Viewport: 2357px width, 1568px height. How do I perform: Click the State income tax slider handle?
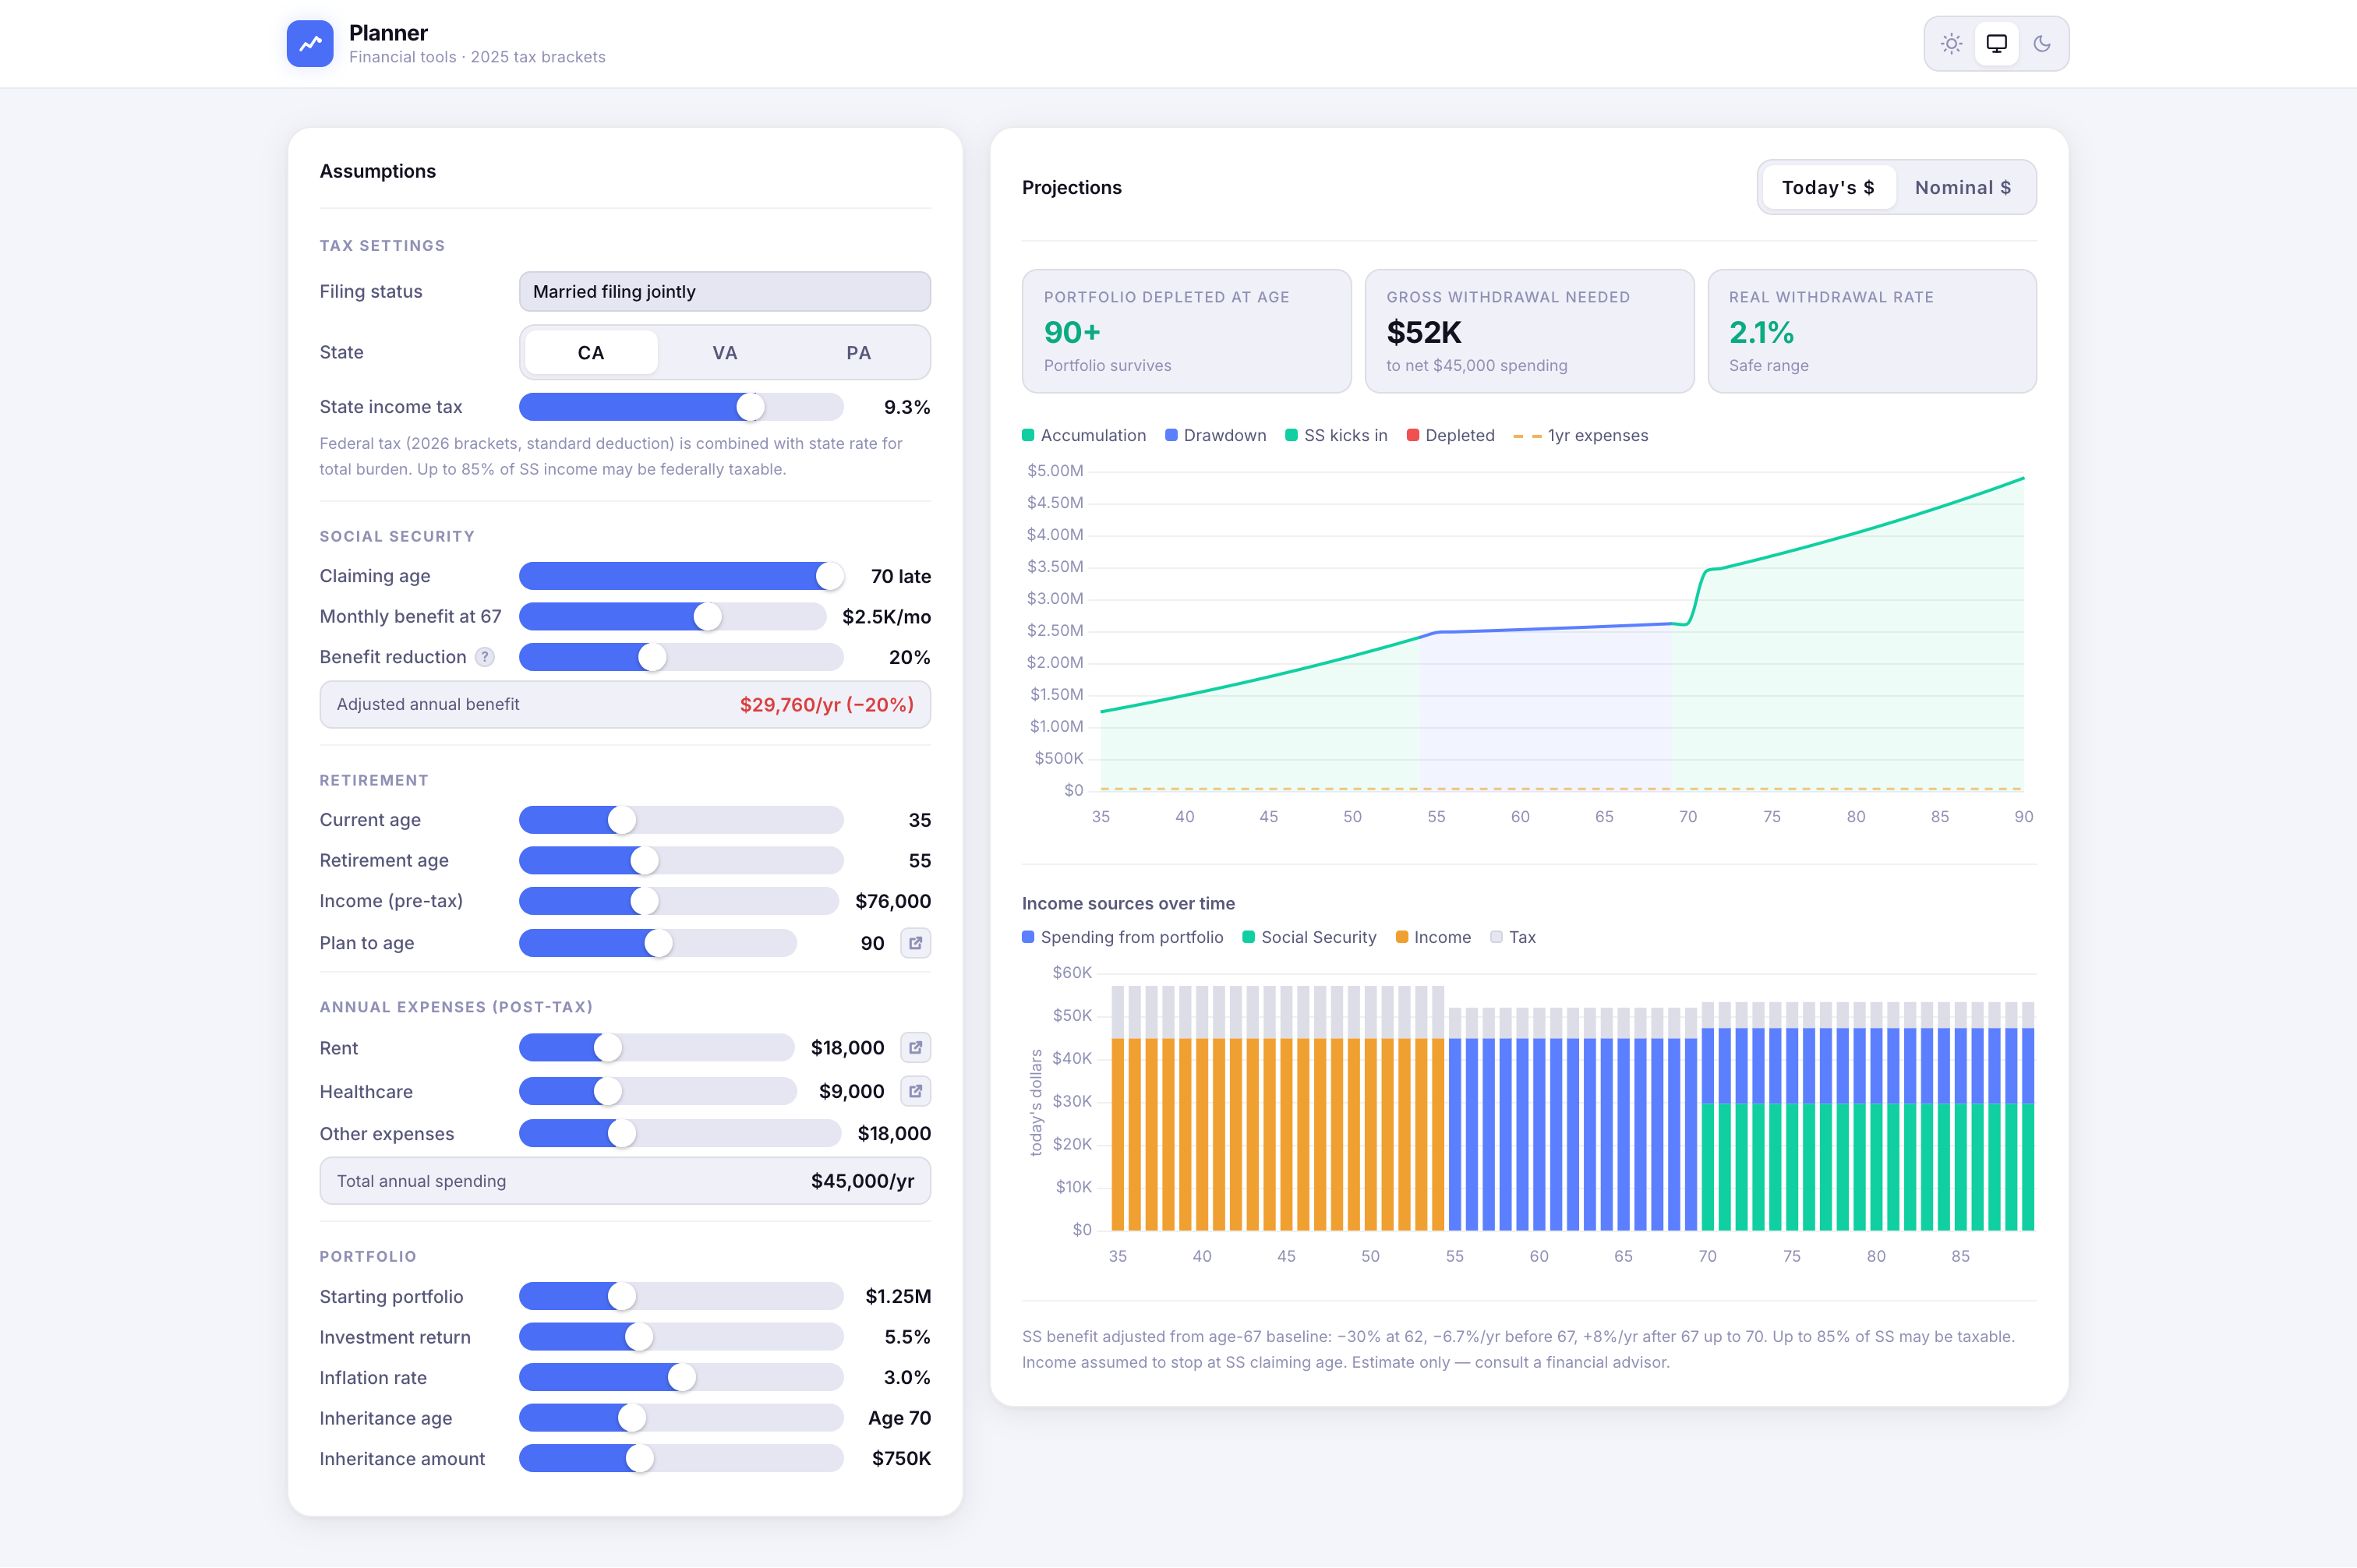(750, 407)
